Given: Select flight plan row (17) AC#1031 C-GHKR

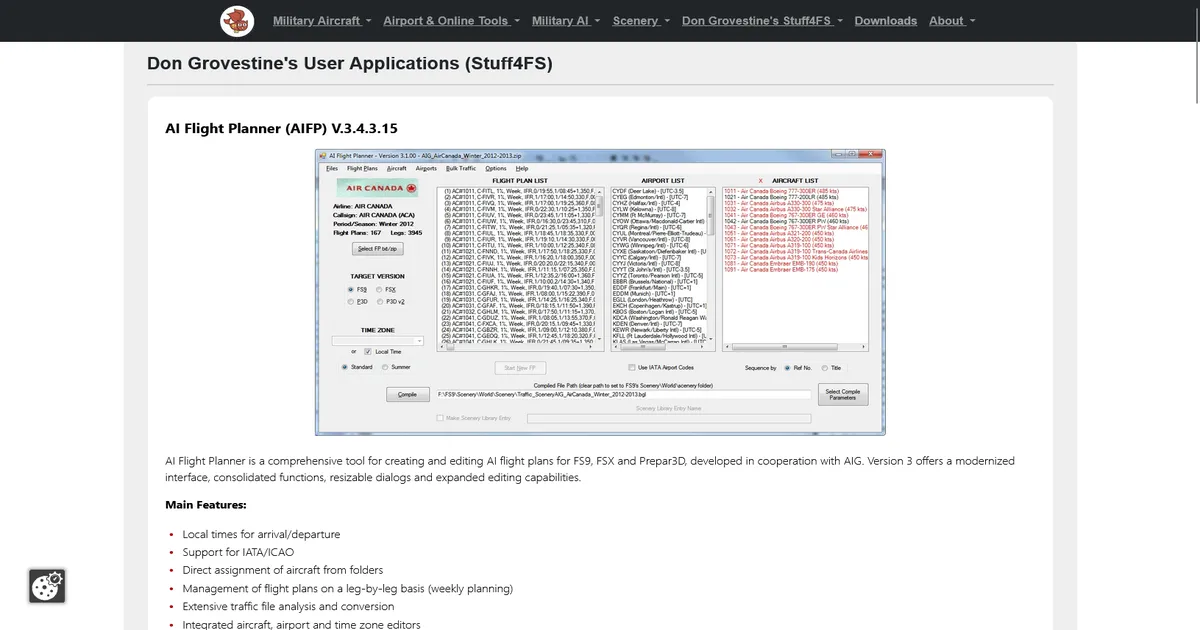Looking at the screenshot, I should pos(519,287).
